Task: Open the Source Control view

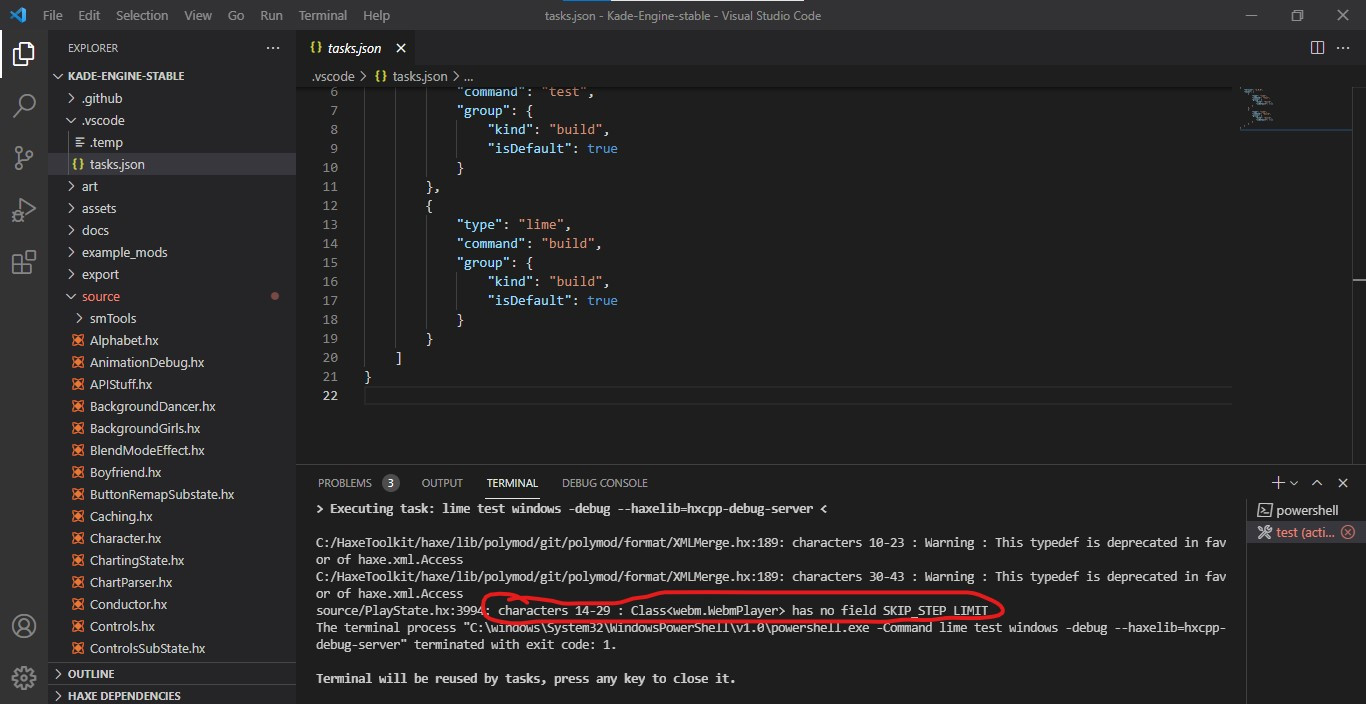Action: click(x=24, y=158)
